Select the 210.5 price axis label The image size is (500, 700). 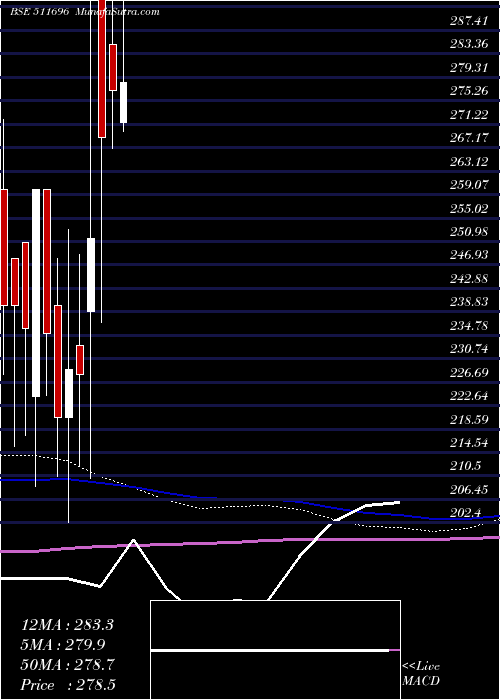coord(466,466)
